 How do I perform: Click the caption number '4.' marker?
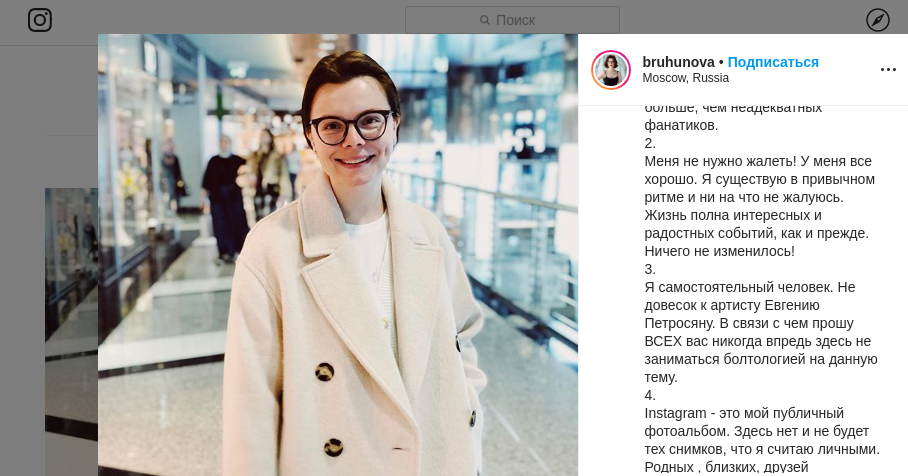click(x=650, y=396)
